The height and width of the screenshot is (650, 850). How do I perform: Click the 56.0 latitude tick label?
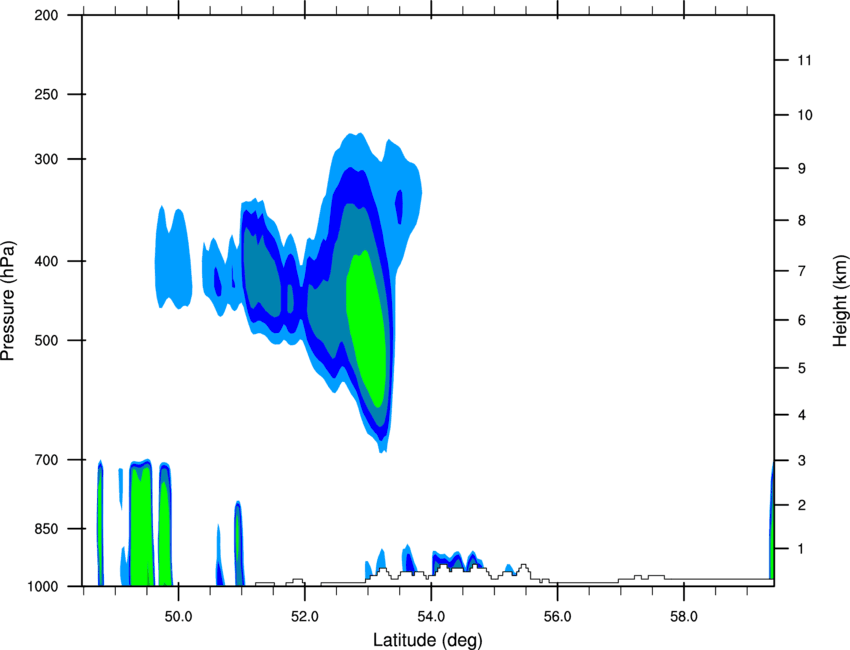(557, 617)
